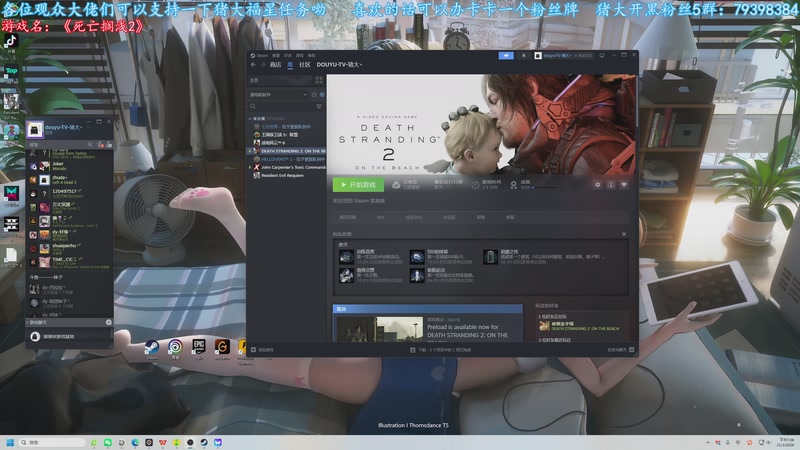Select friend Joker in friends list

pos(69,166)
